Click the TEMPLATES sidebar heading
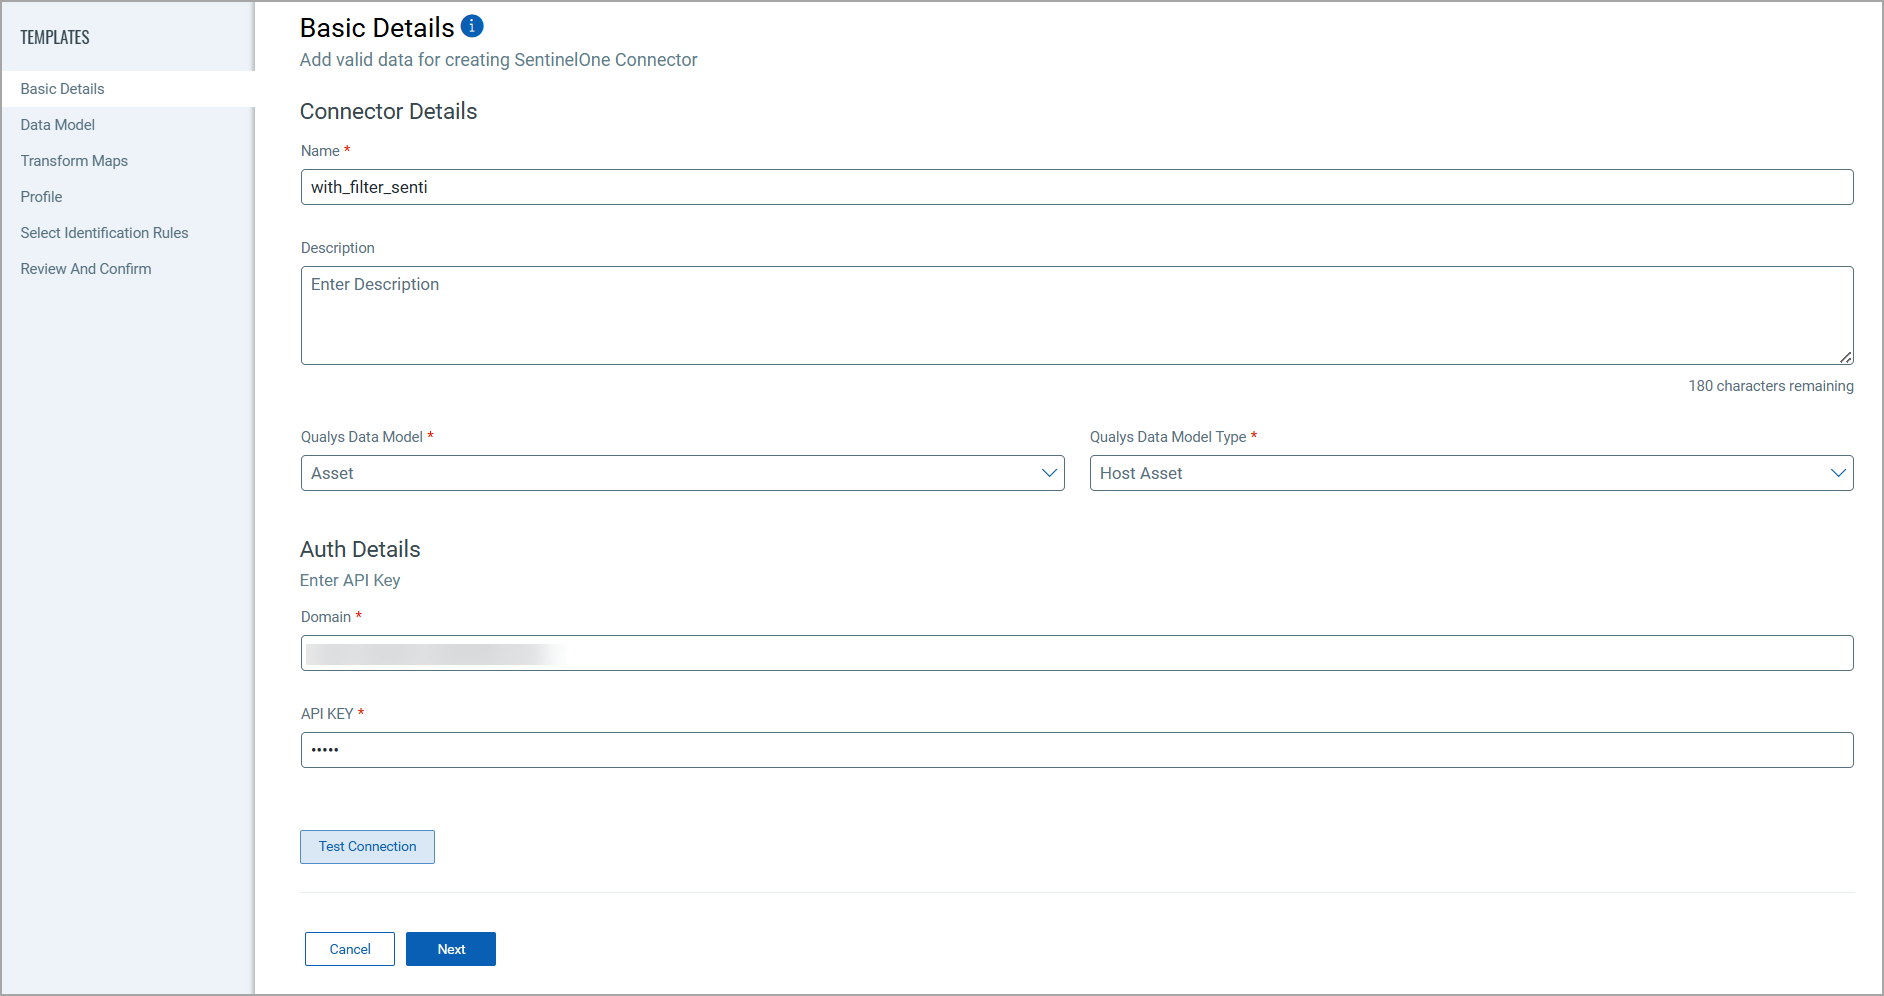The image size is (1884, 996). click(55, 37)
